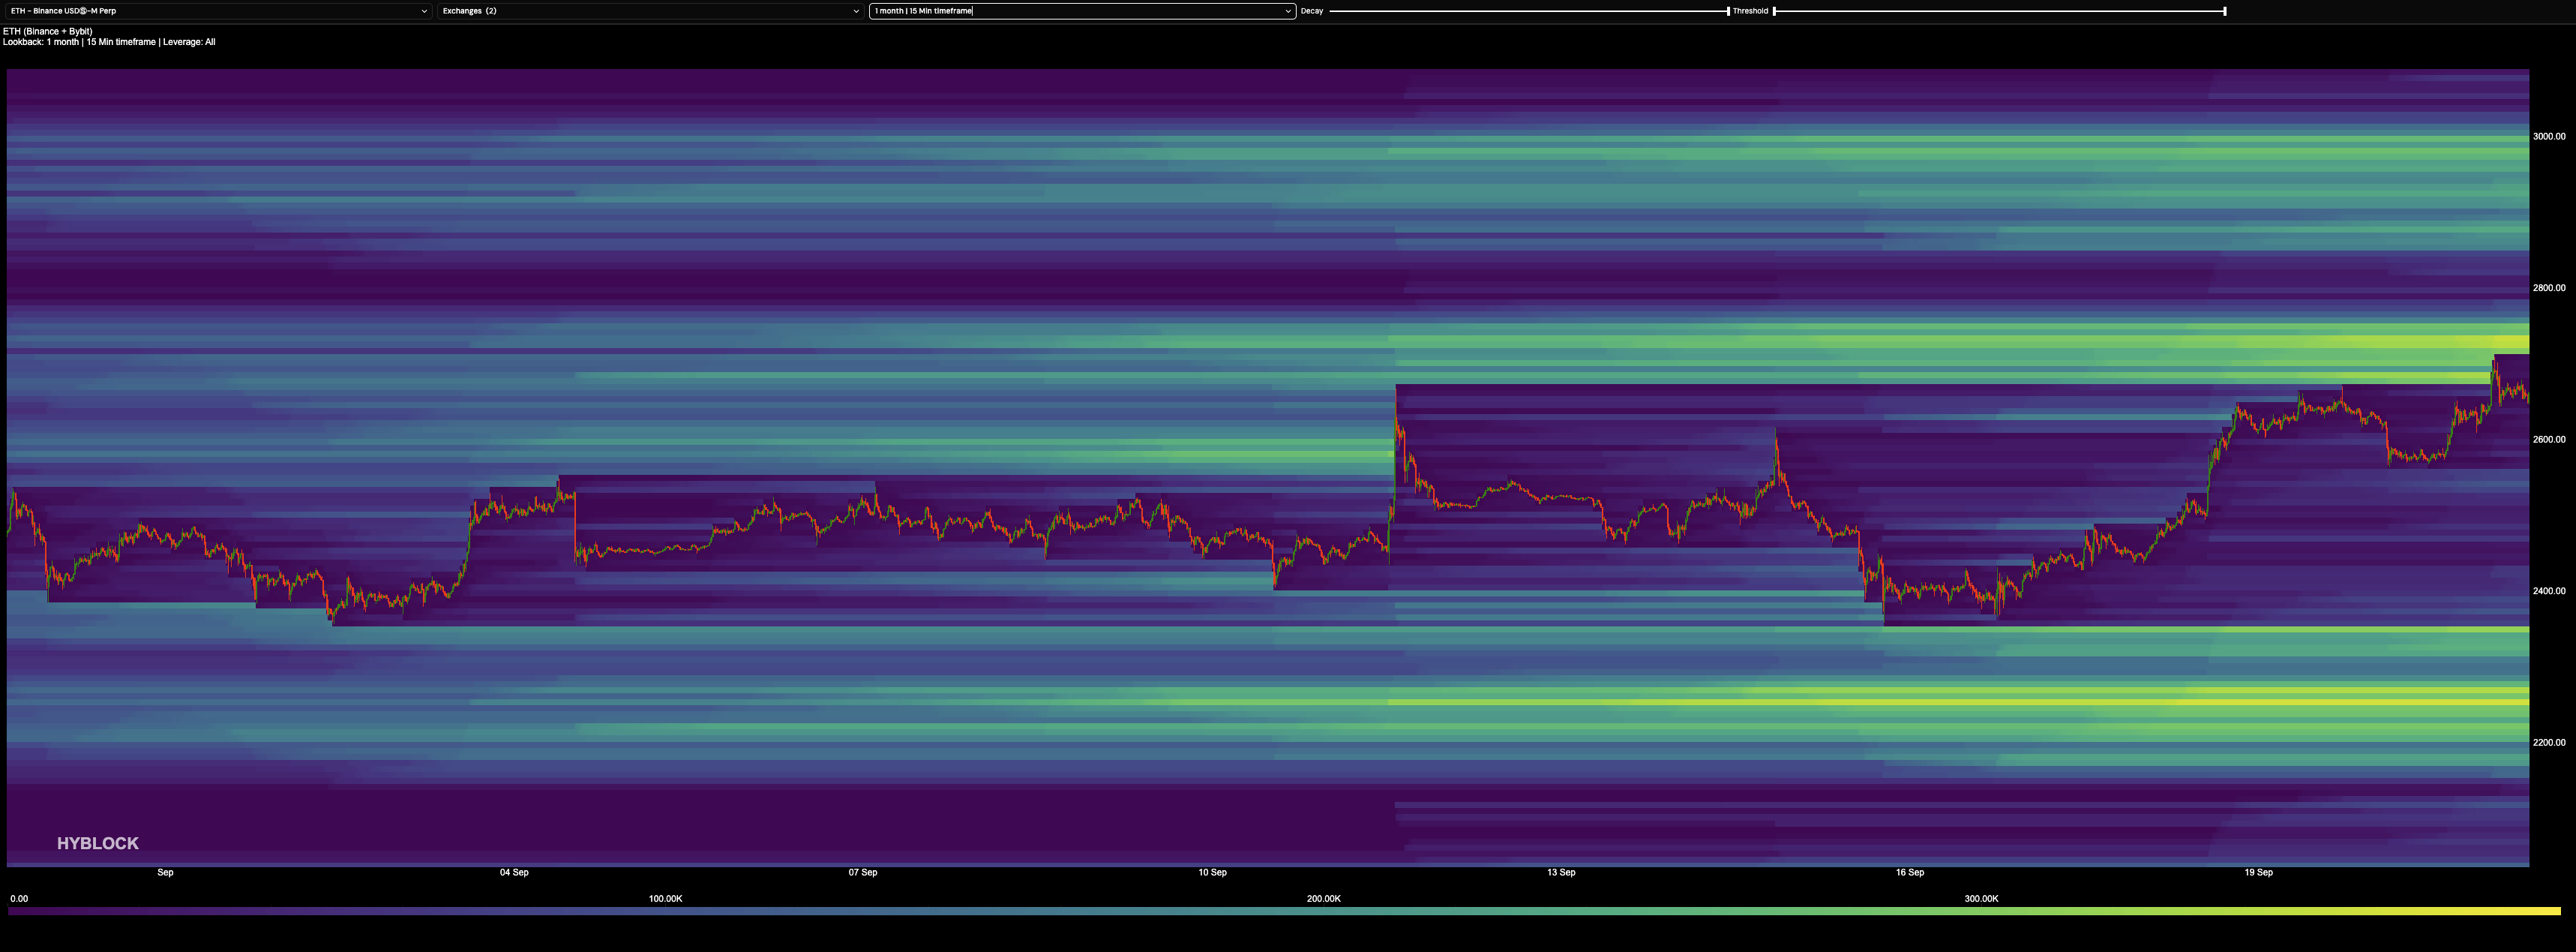The height and width of the screenshot is (952, 2576).
Task: Click the 2800.00 price axis label
Action: click(2549, 288)
